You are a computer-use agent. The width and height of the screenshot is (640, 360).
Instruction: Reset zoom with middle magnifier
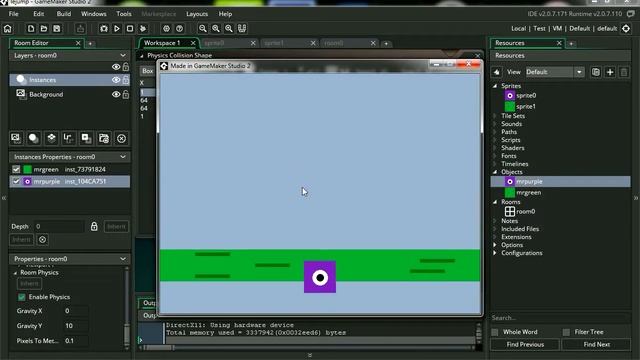(x=216, y=29)
